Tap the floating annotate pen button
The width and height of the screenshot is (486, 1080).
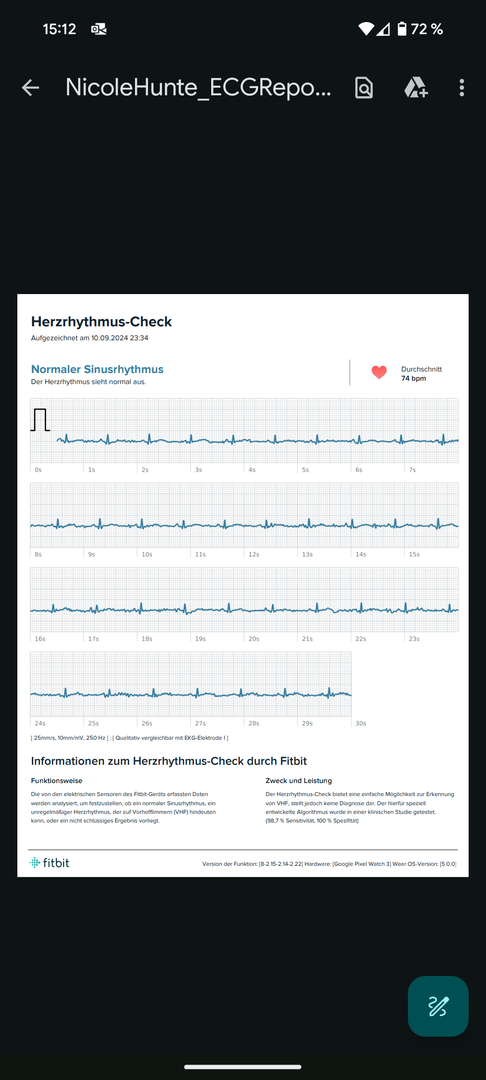click(438, 1006)
